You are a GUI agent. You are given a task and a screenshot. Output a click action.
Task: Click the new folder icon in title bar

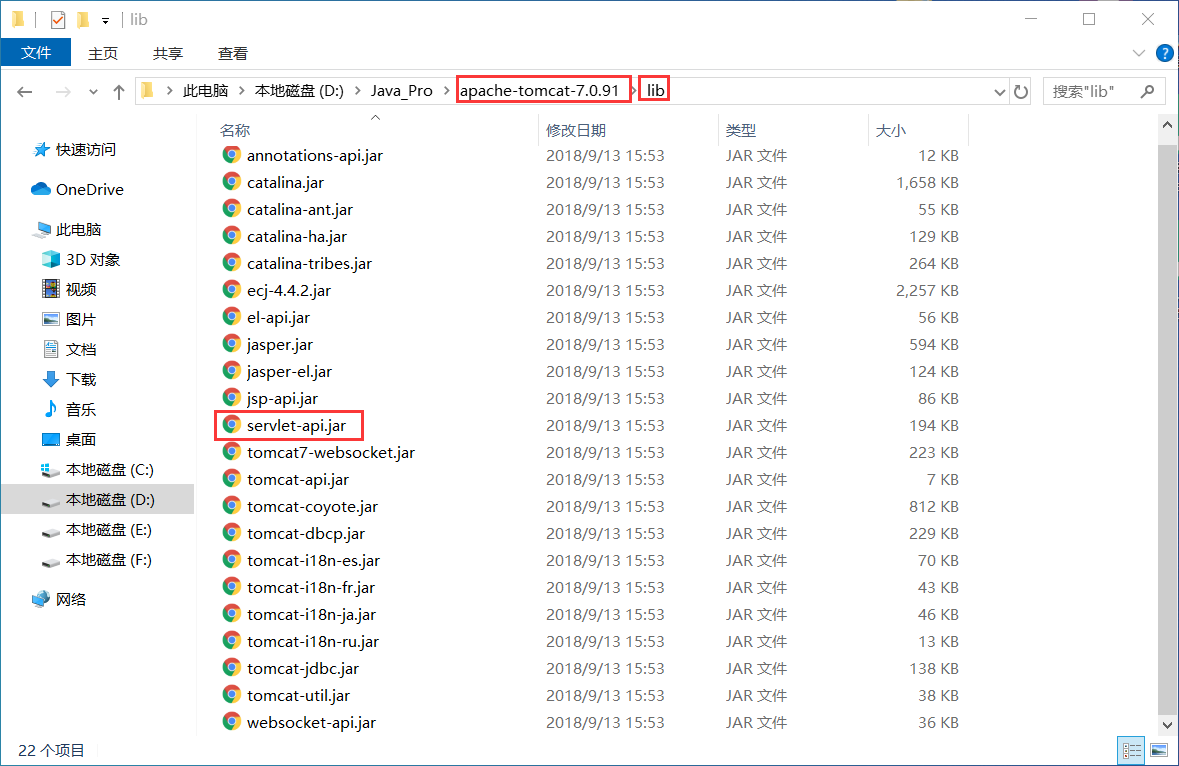(x=83, y=20)
